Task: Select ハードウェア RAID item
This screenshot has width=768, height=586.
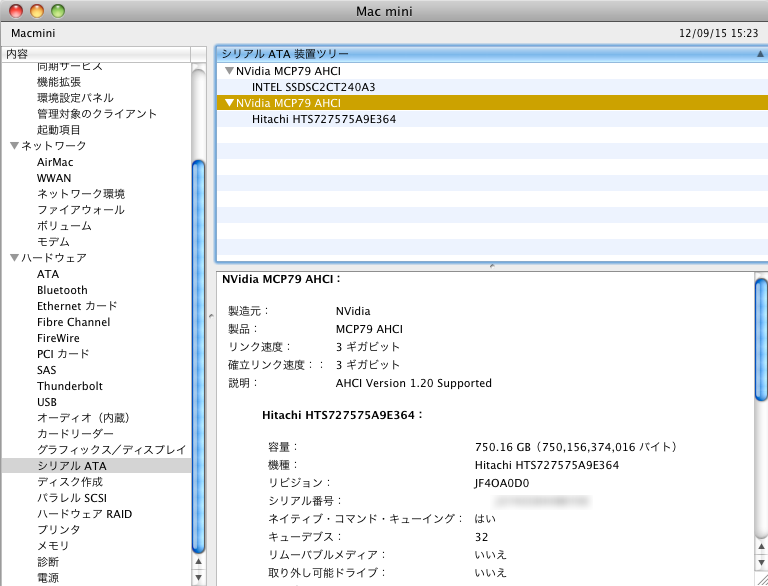Action: click(85, 514)
